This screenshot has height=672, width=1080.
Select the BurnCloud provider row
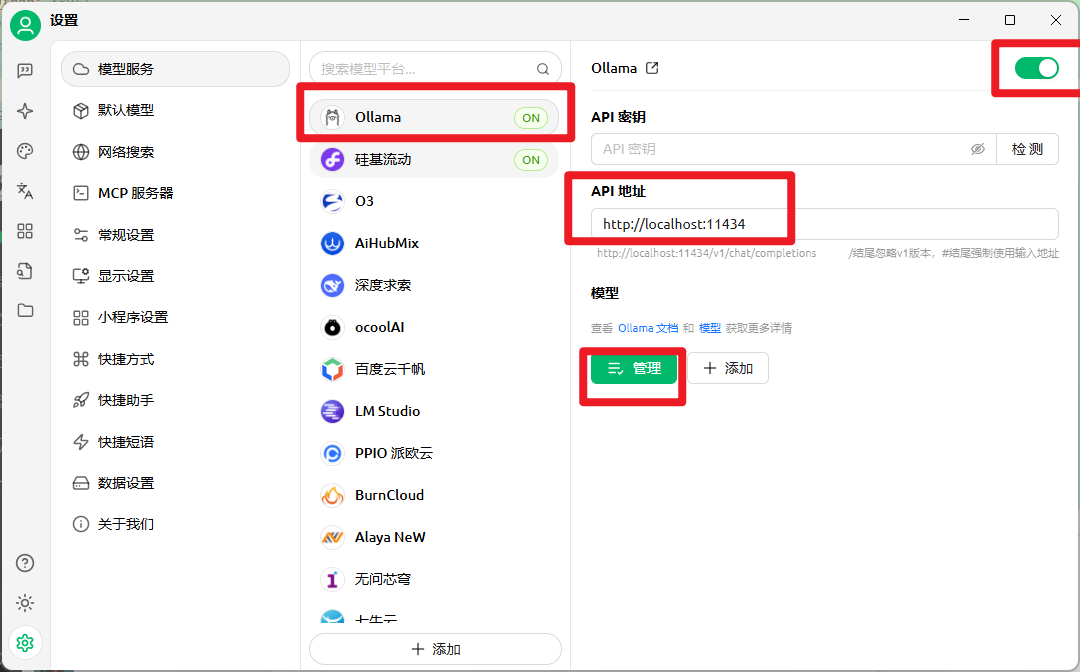click(x=434, y=495)
